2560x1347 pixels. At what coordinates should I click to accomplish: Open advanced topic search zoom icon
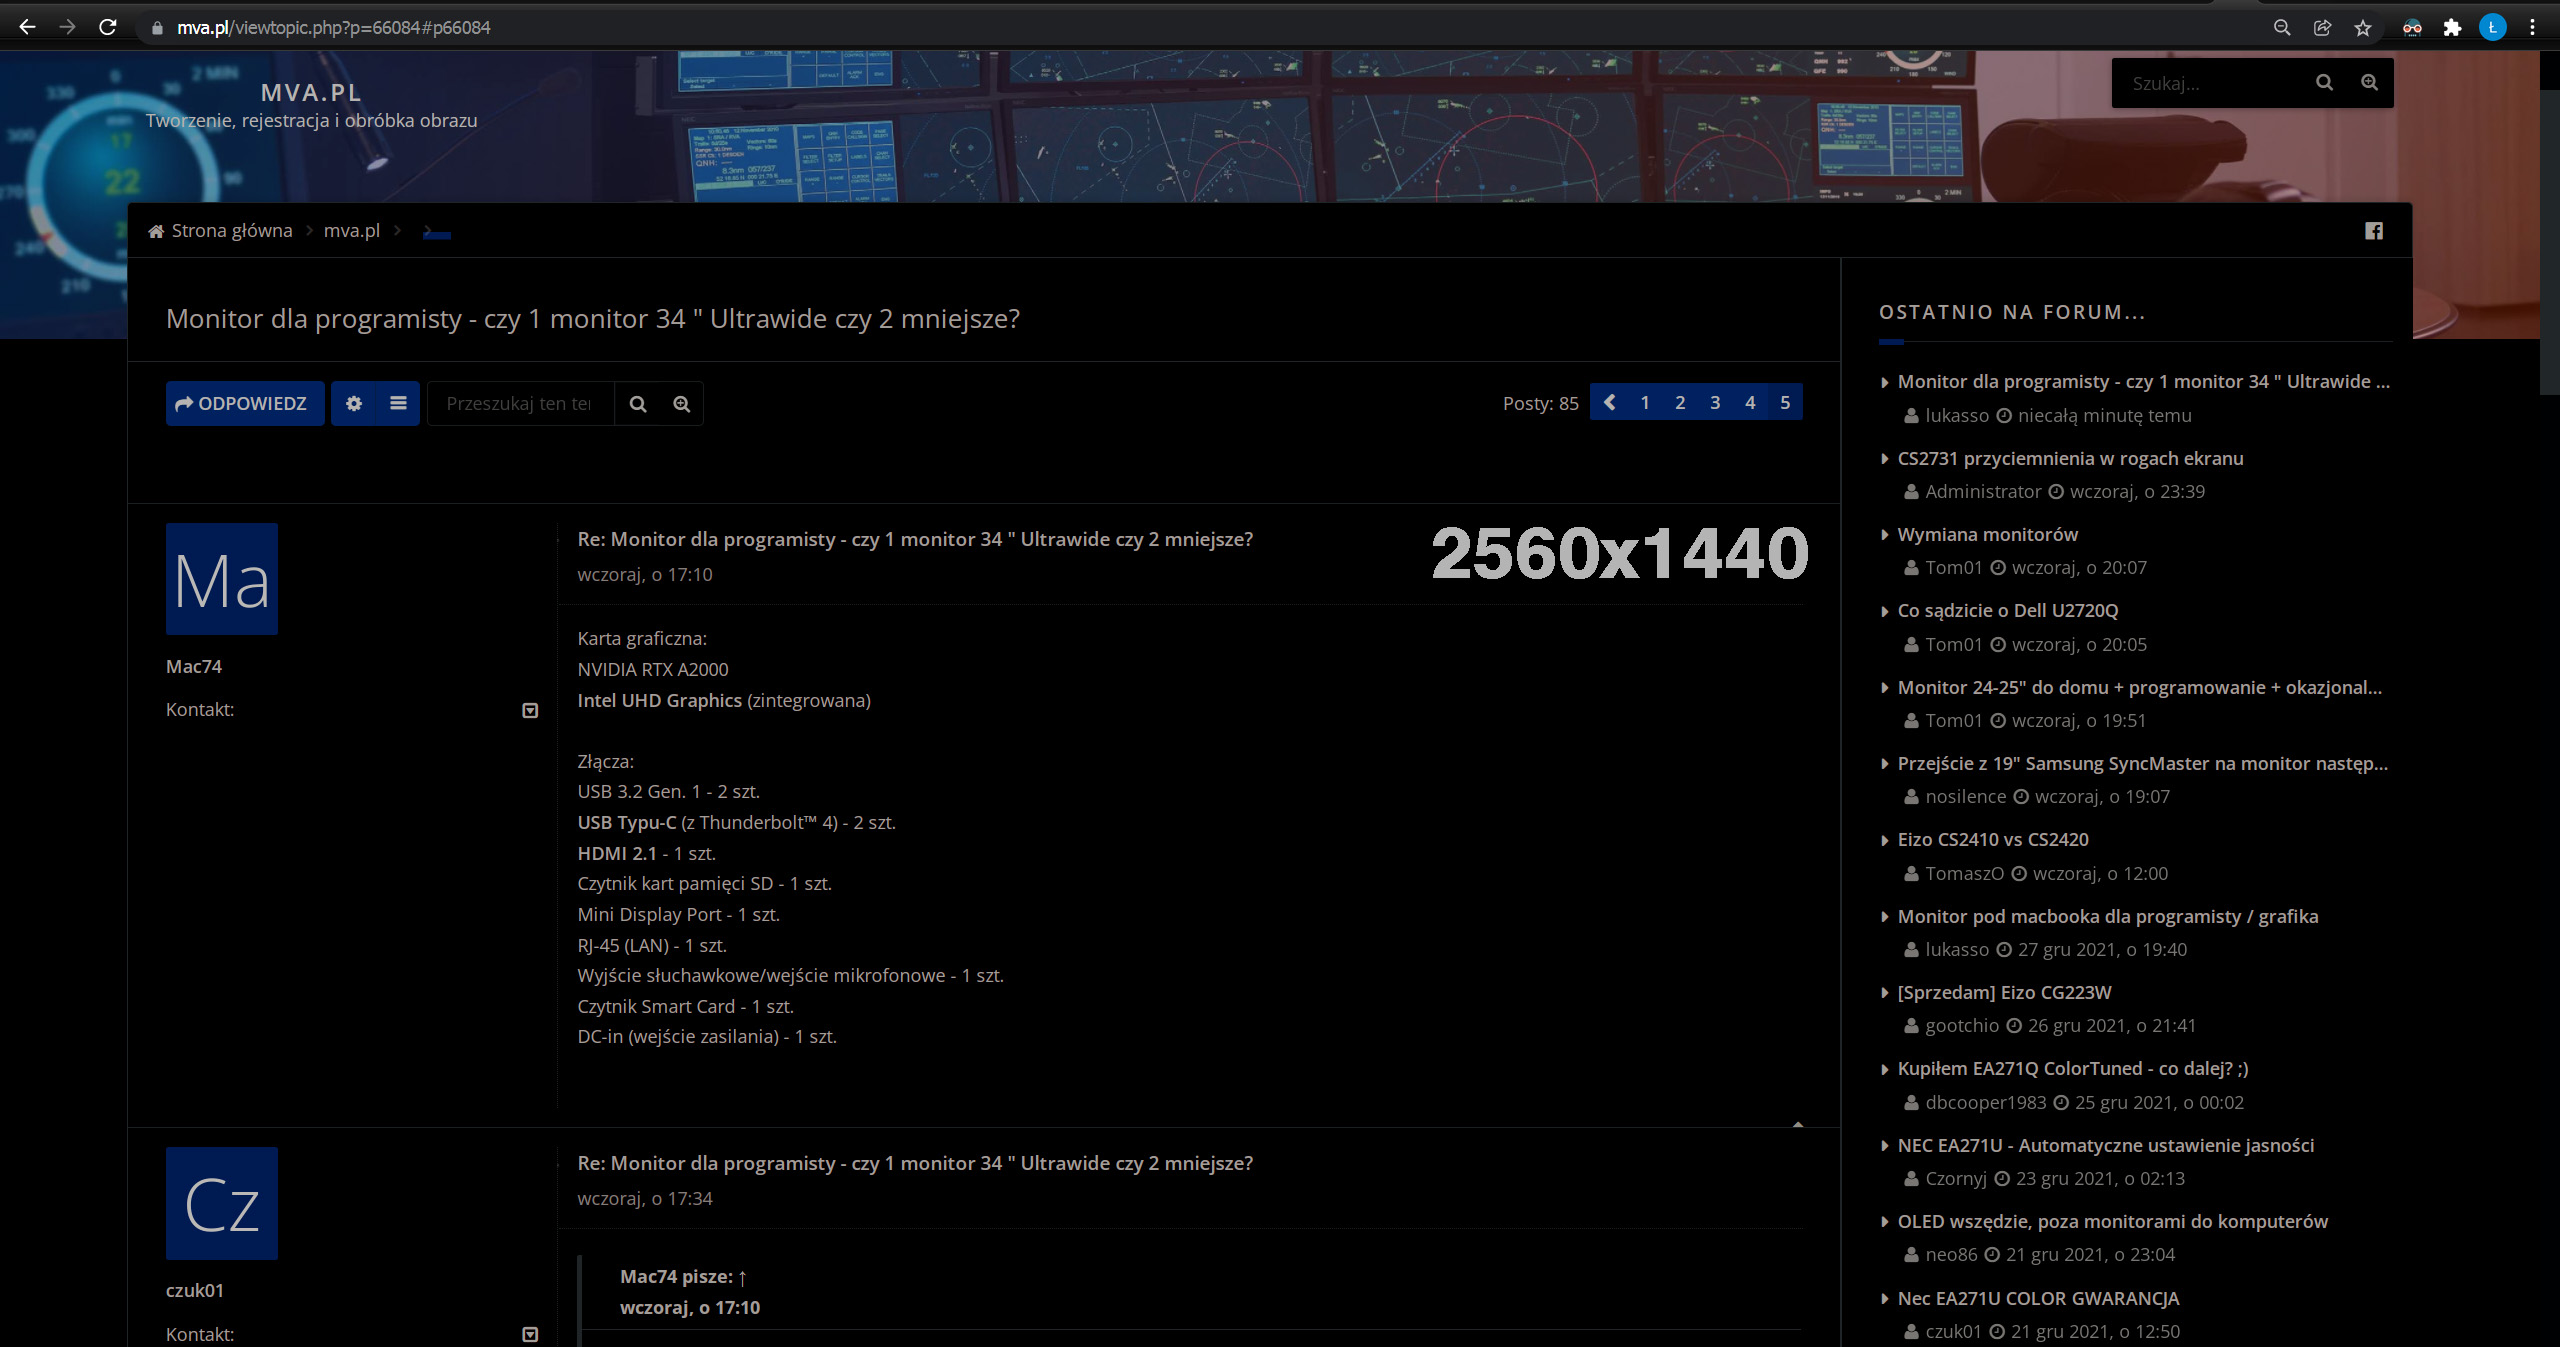pos(681,404)
